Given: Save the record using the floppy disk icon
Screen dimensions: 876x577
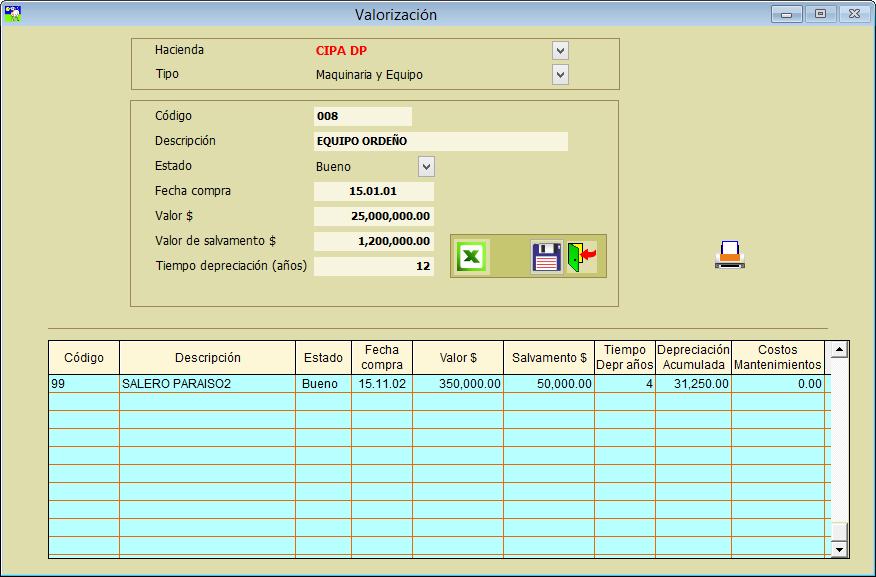Looking at the screenshot, I should [546, 257].
